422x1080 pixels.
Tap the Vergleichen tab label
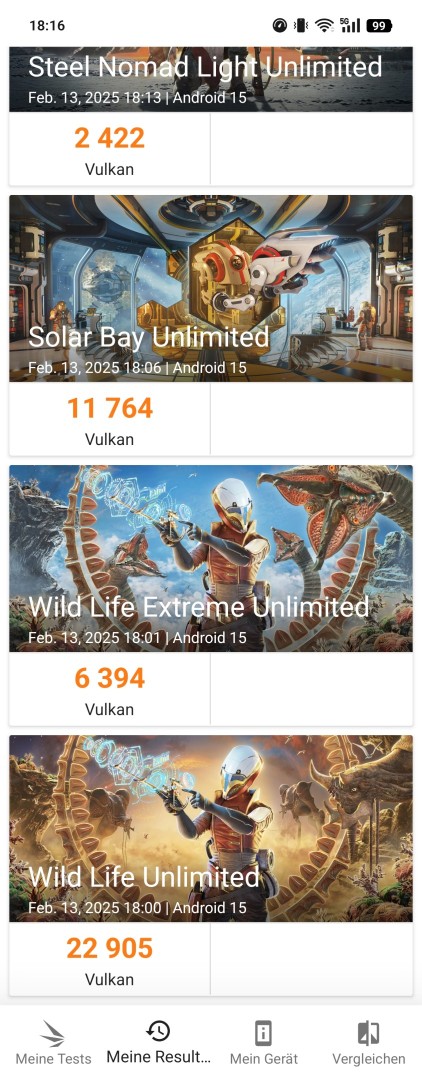click(369, 1059)
